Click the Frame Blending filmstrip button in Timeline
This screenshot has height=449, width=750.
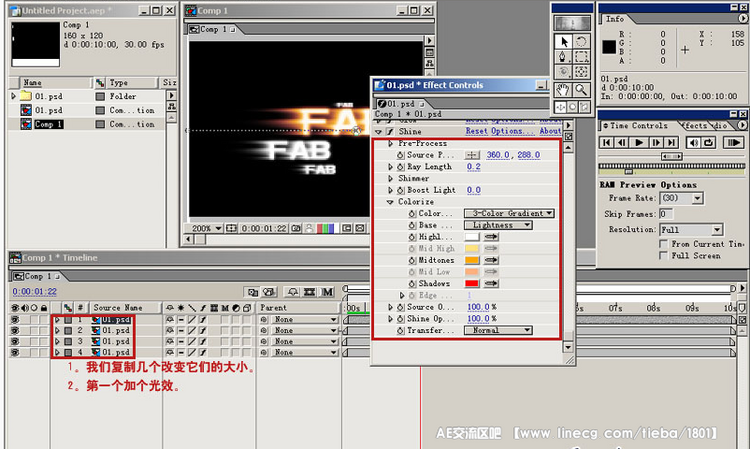(x=309, y=292)
